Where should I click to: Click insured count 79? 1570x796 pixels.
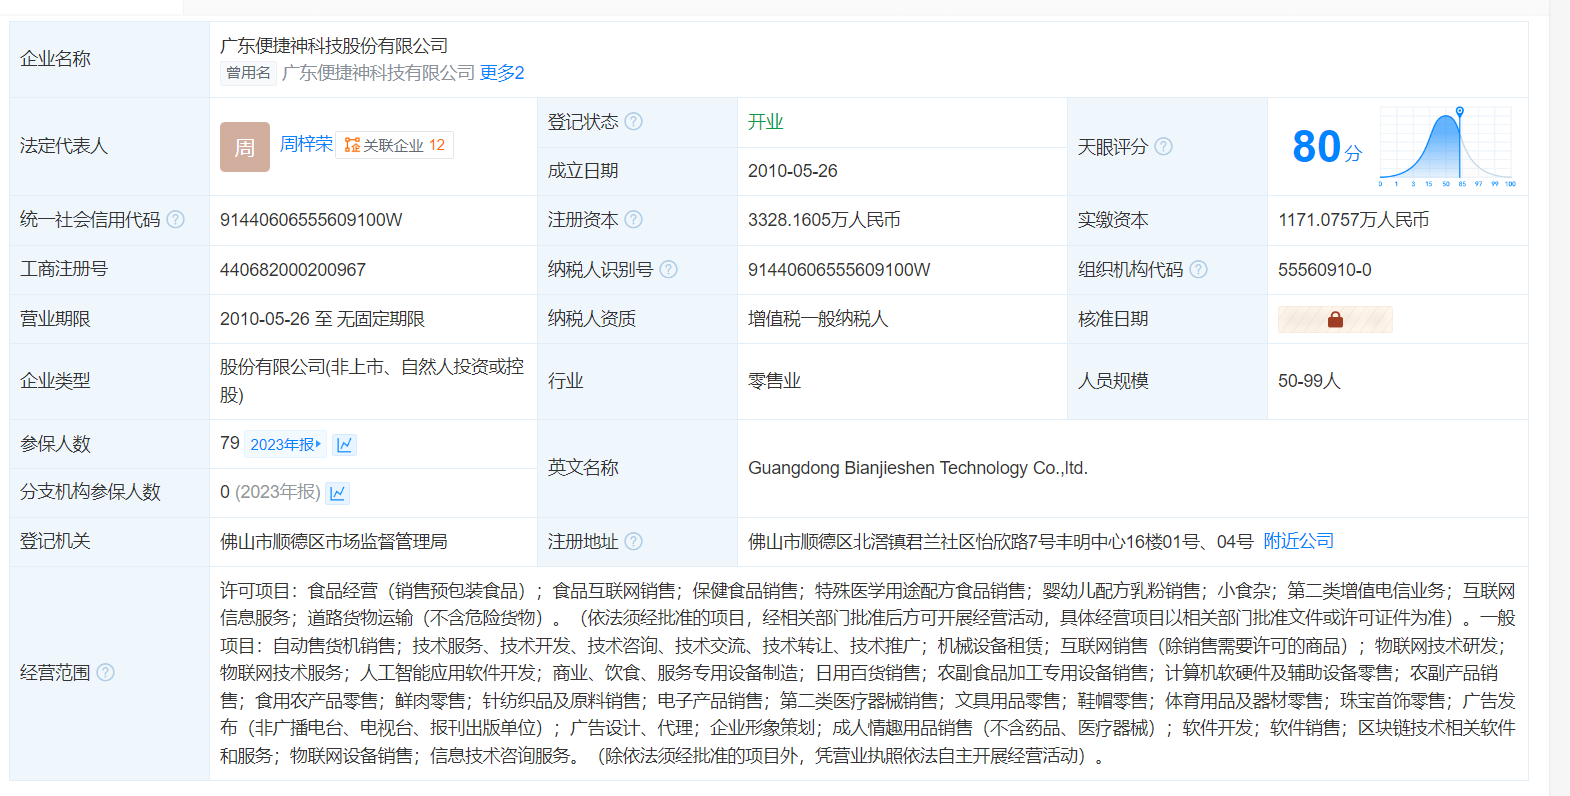230,443
